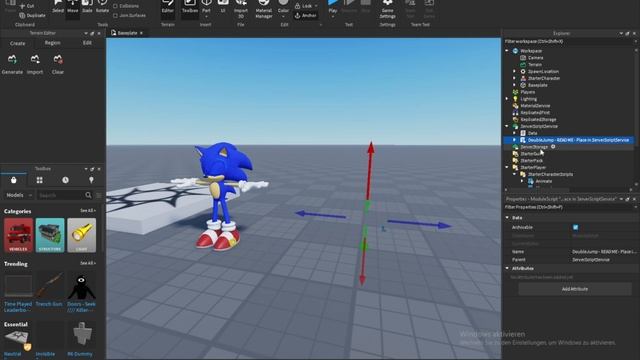The width and height of the screenshot is (640, 360).
Task: Switch to the Create tab in Terrain Editor
Action: click(18, 43)
